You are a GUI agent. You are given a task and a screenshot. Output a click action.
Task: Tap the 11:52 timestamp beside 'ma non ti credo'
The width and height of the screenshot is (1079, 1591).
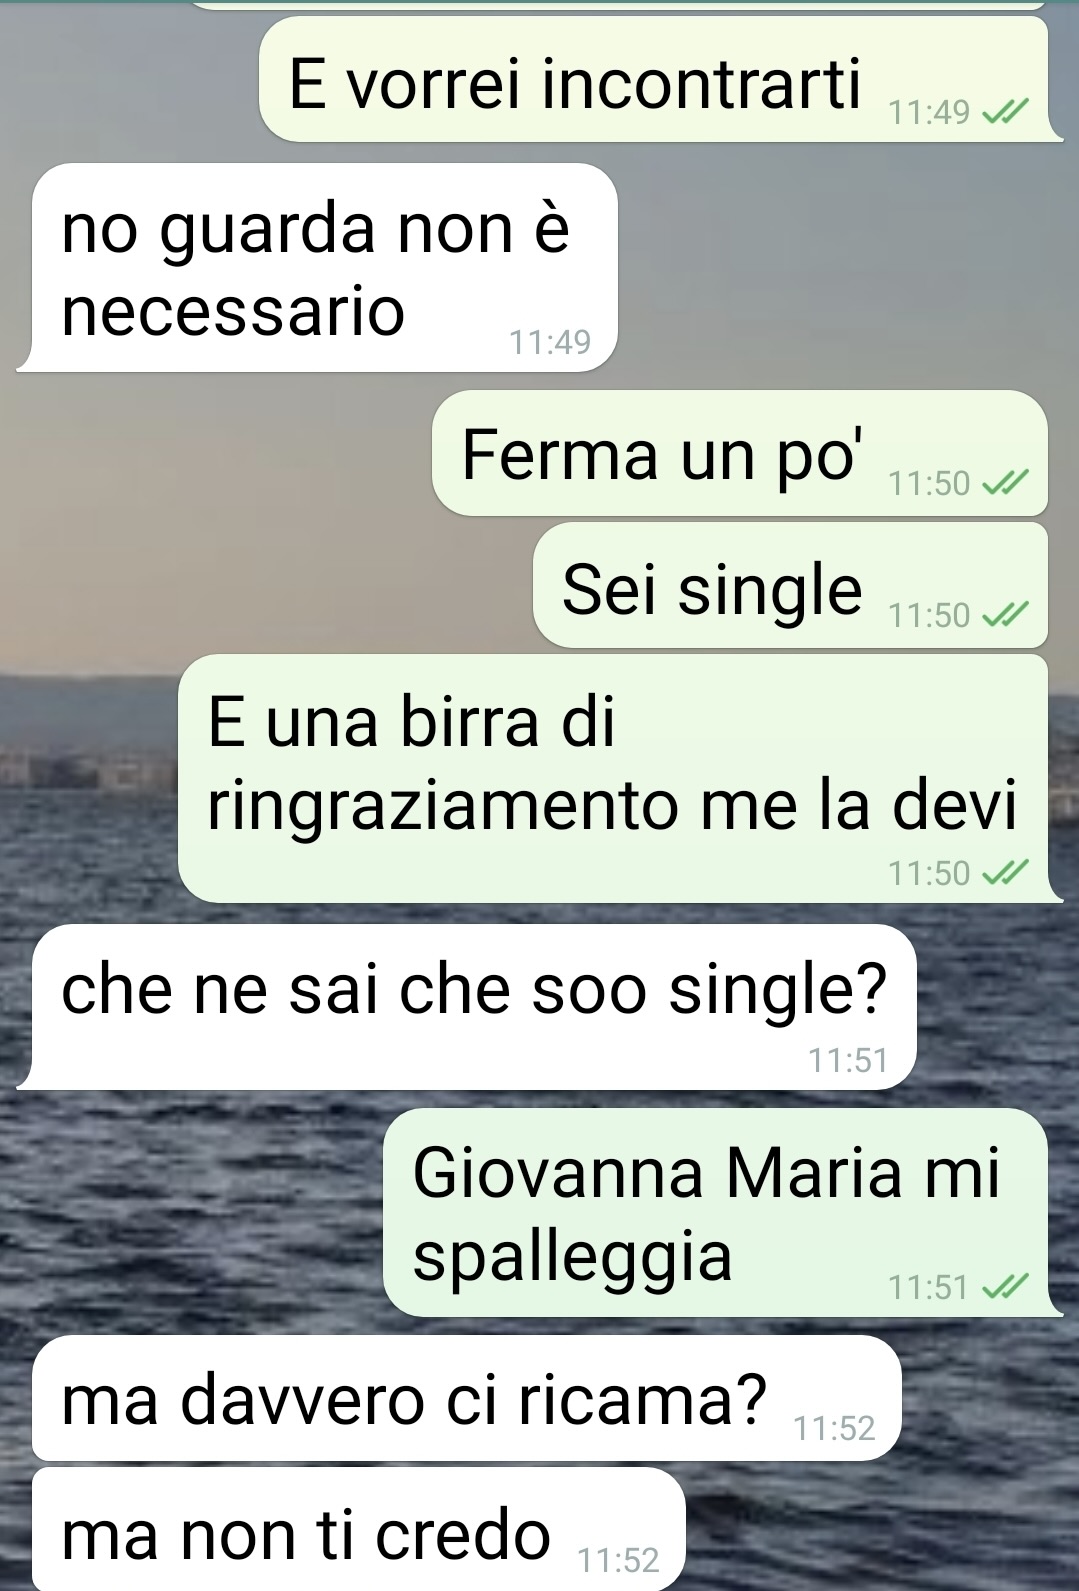pos(618,1560)
